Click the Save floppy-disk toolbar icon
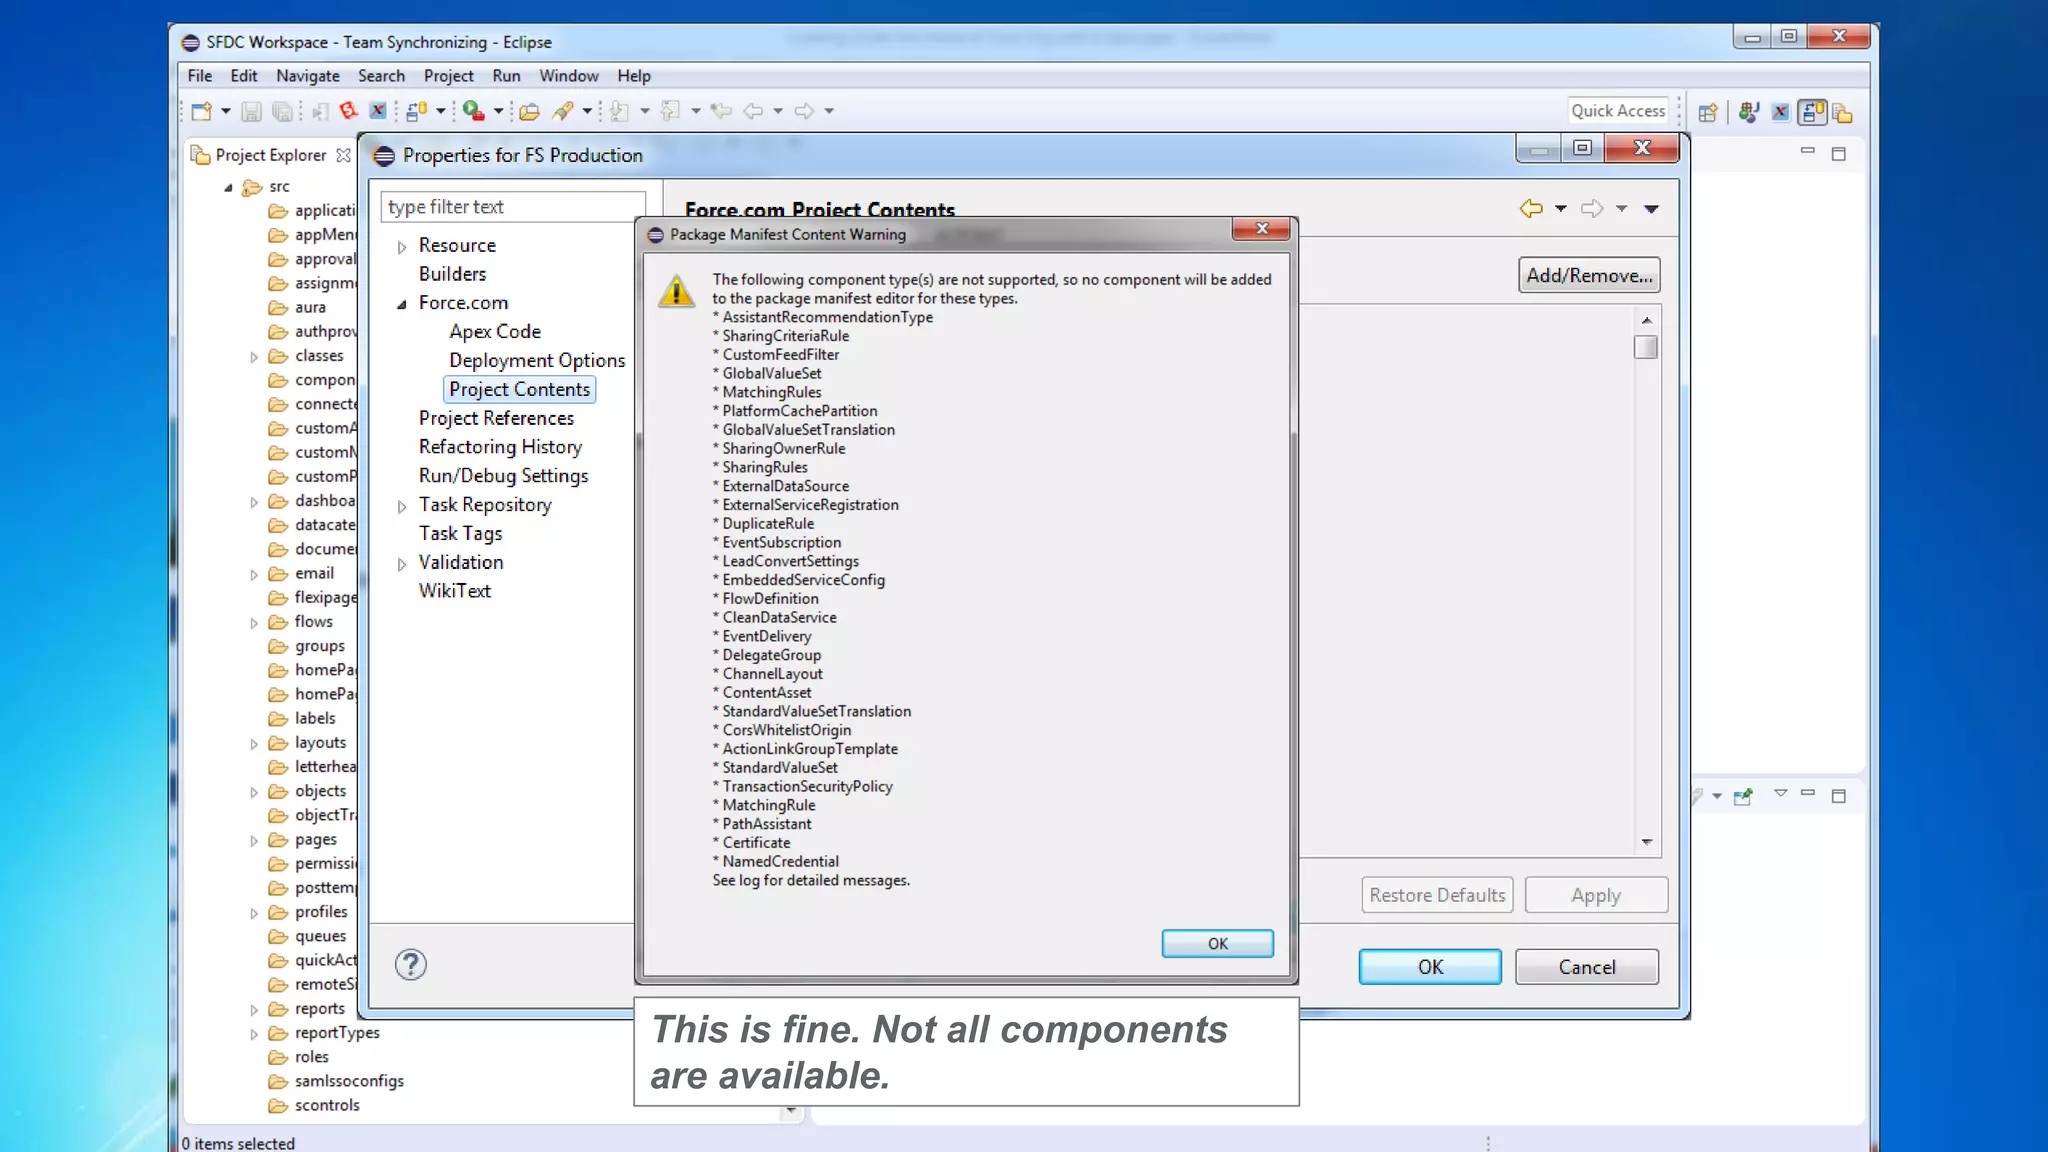2048x1152 pixels. click(251, 111)
